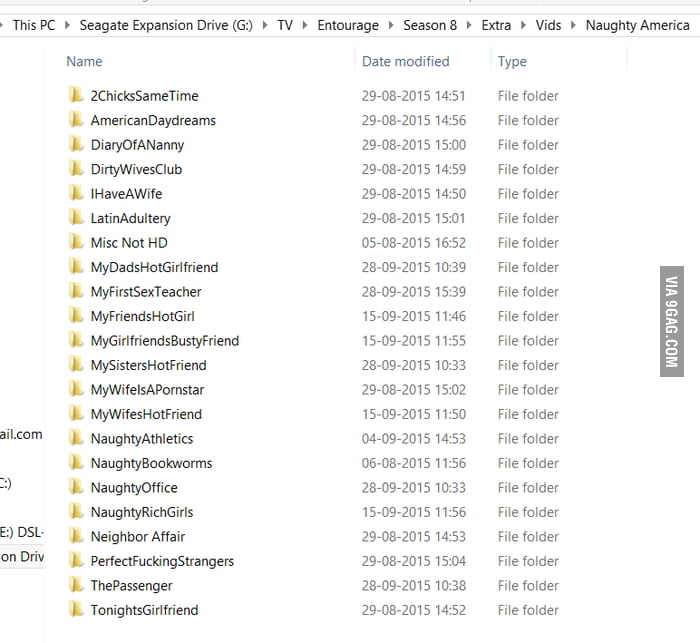This screenshot has height=643, width=700.
Task: Jump to the Vids breadcrumb segment
Action: point(550,25)
